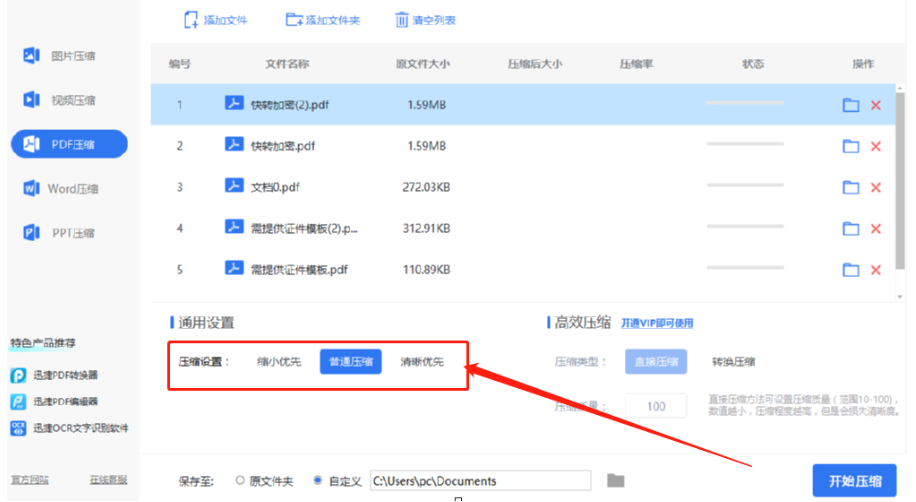
Task: Click the size value 110.89KB
Action: coord(426,270)
